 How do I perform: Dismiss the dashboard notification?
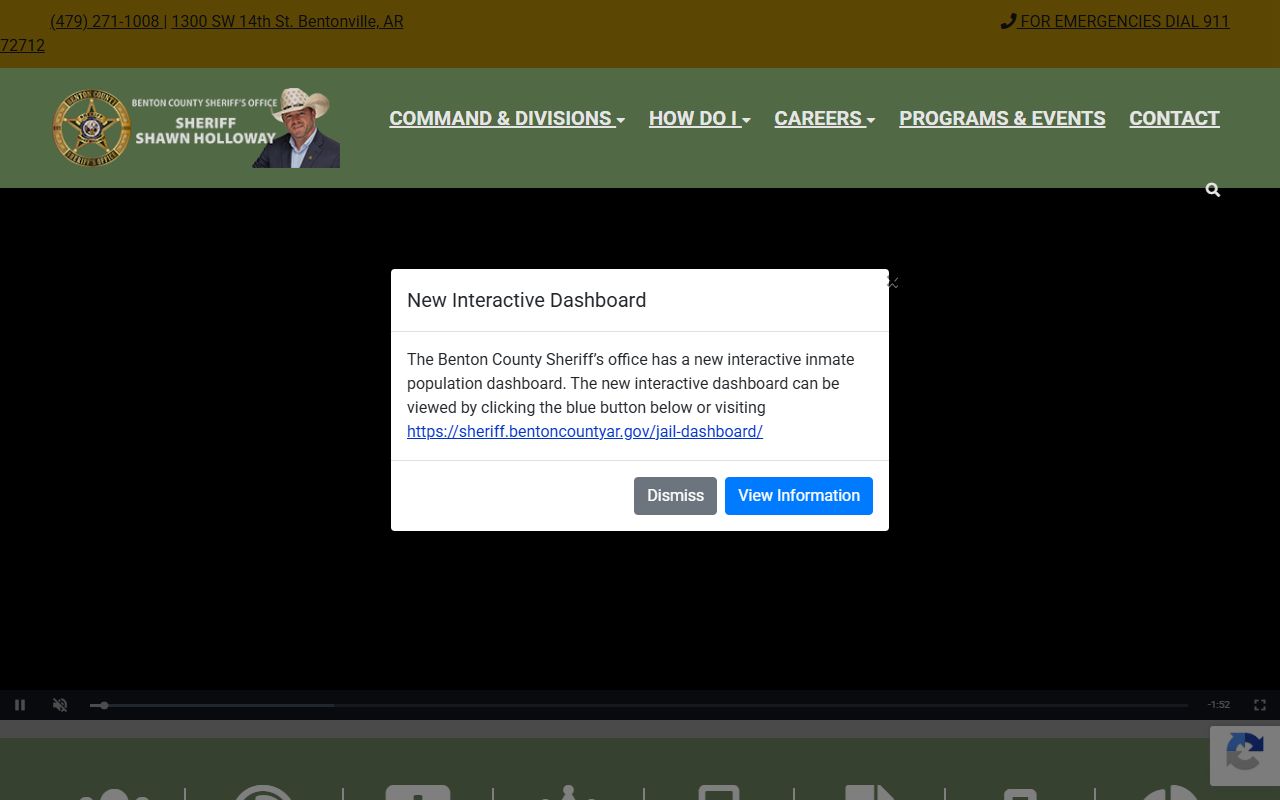pyautogui.click(x=675, y=496)
